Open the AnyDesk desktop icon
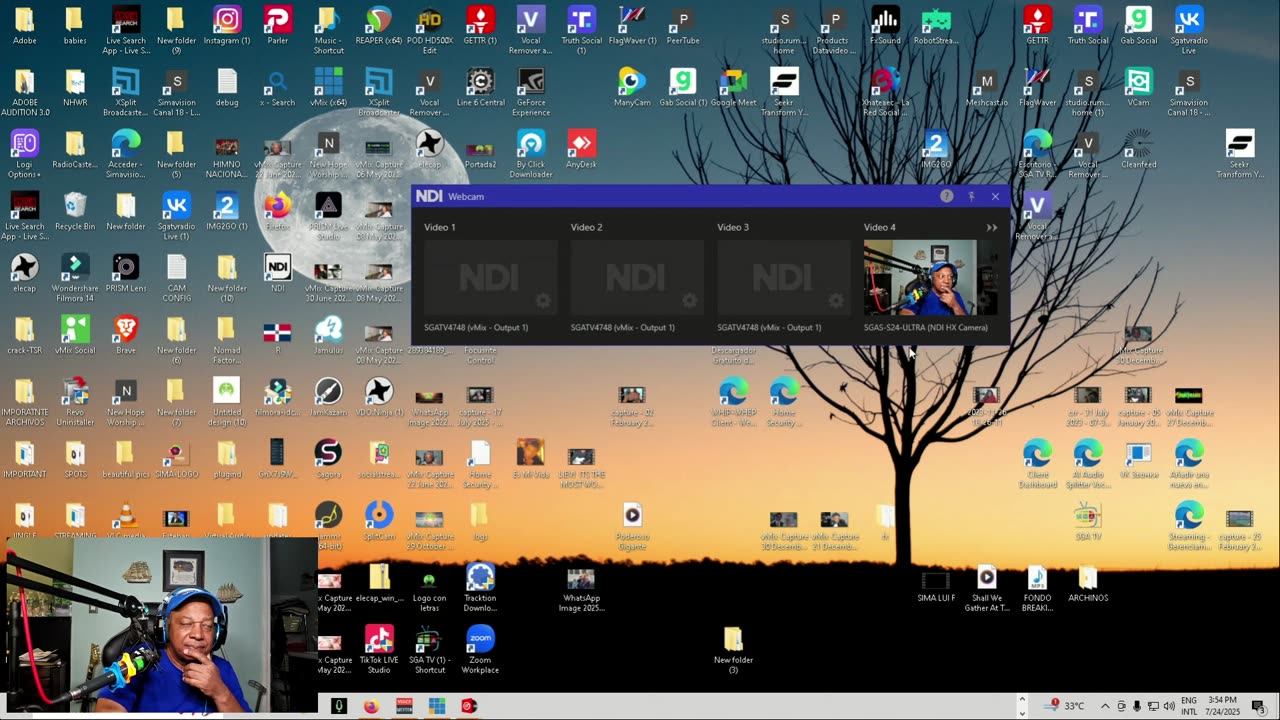The width and height of the screenshot is (1280, 720). (581, 150)
